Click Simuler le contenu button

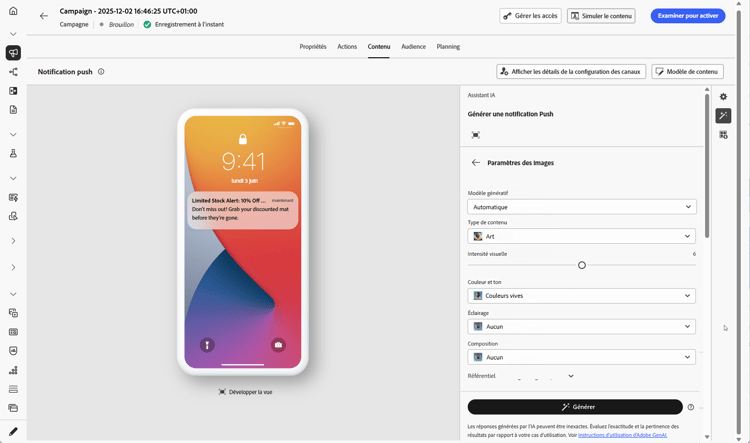[x=601, y=16]
